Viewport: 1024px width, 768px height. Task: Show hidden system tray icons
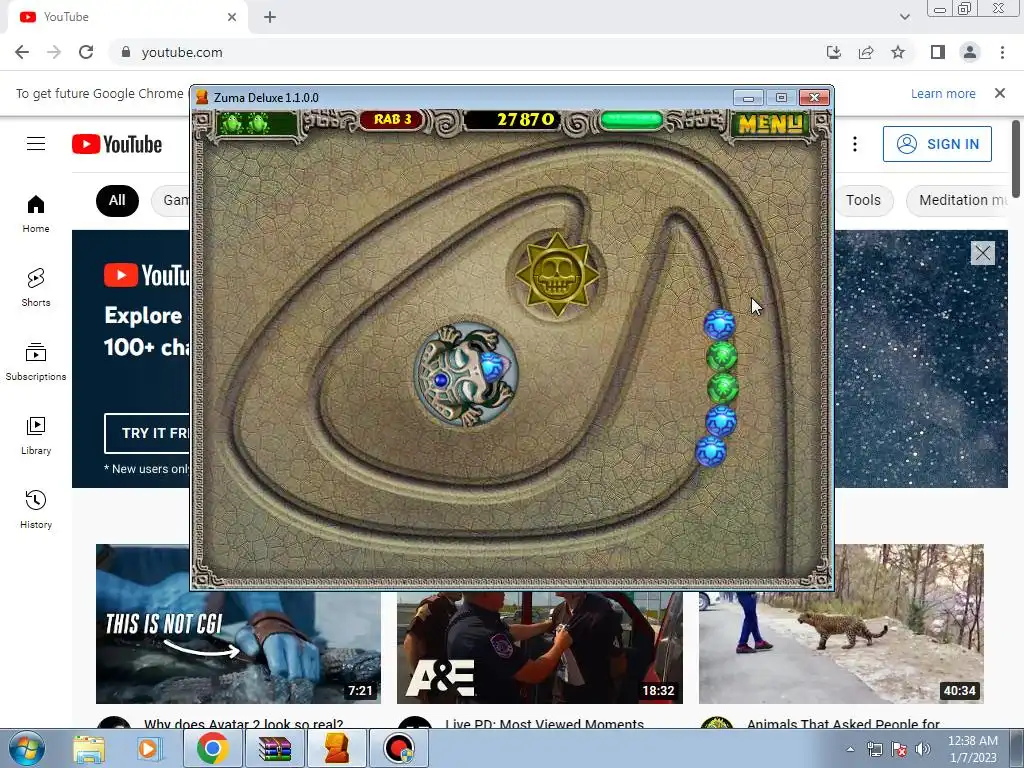(x=850, y=750)
